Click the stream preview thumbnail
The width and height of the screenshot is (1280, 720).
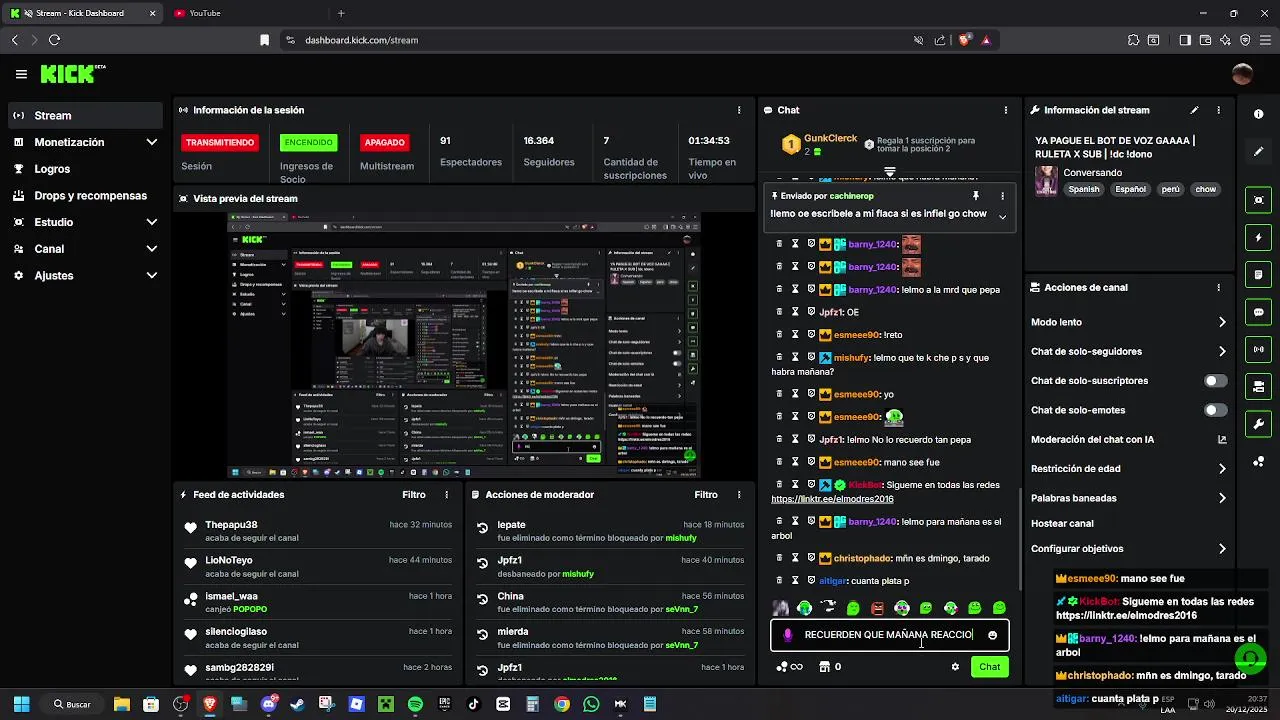pyautogui.click(x=463, y=345)
